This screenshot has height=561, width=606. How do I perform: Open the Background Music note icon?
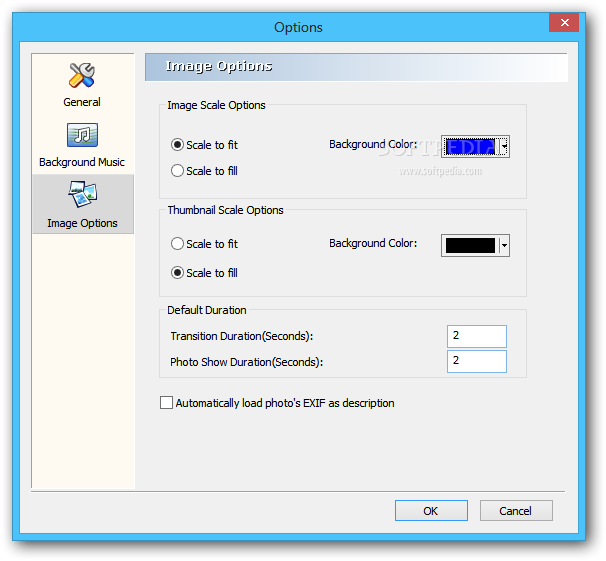coord(82,135)
